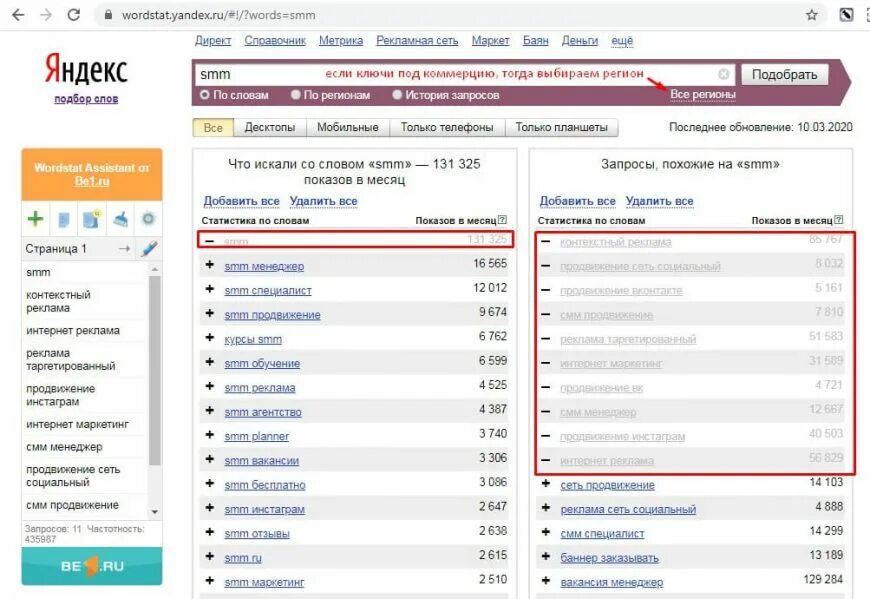Click the pencil rename icon beside Страница 1
The height and width of the screenshot is (599, 870).
coord(149,248)
